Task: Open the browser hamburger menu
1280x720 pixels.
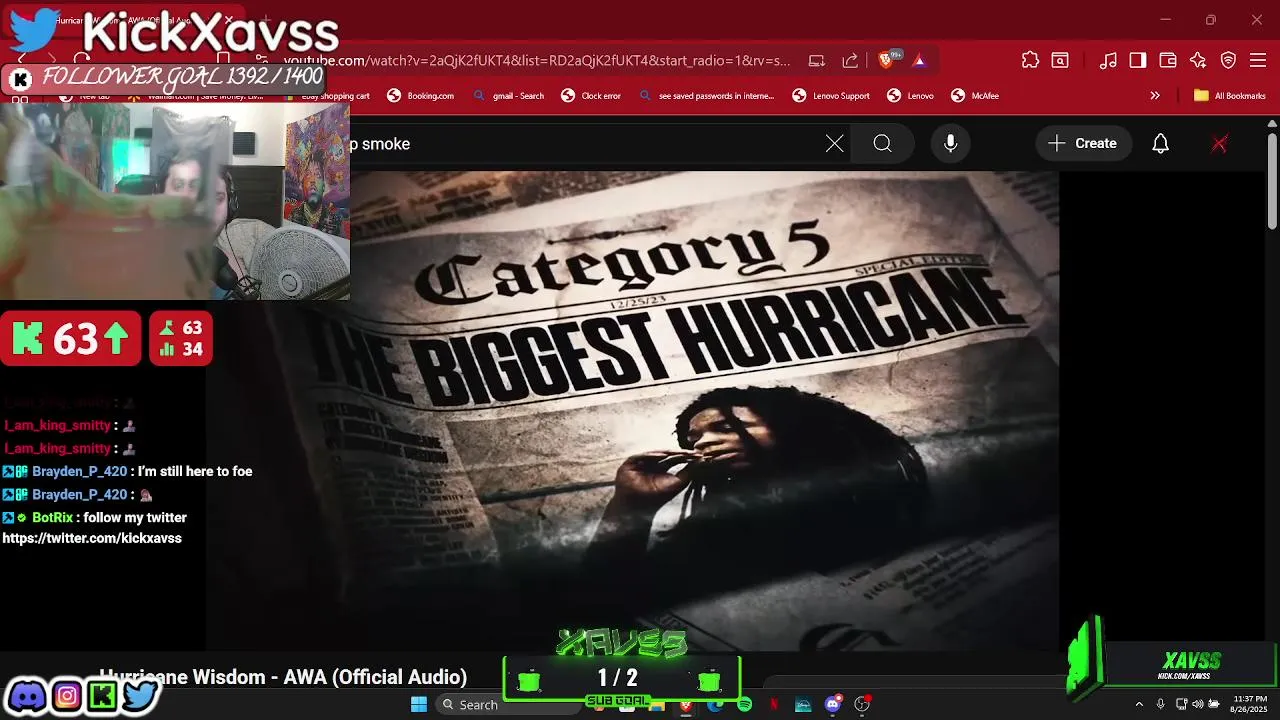Action: [x=1258, y=60]
